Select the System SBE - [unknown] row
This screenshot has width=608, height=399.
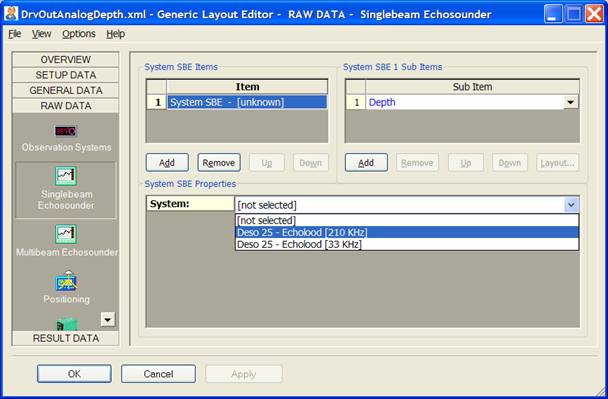click(x=247, y=102)
